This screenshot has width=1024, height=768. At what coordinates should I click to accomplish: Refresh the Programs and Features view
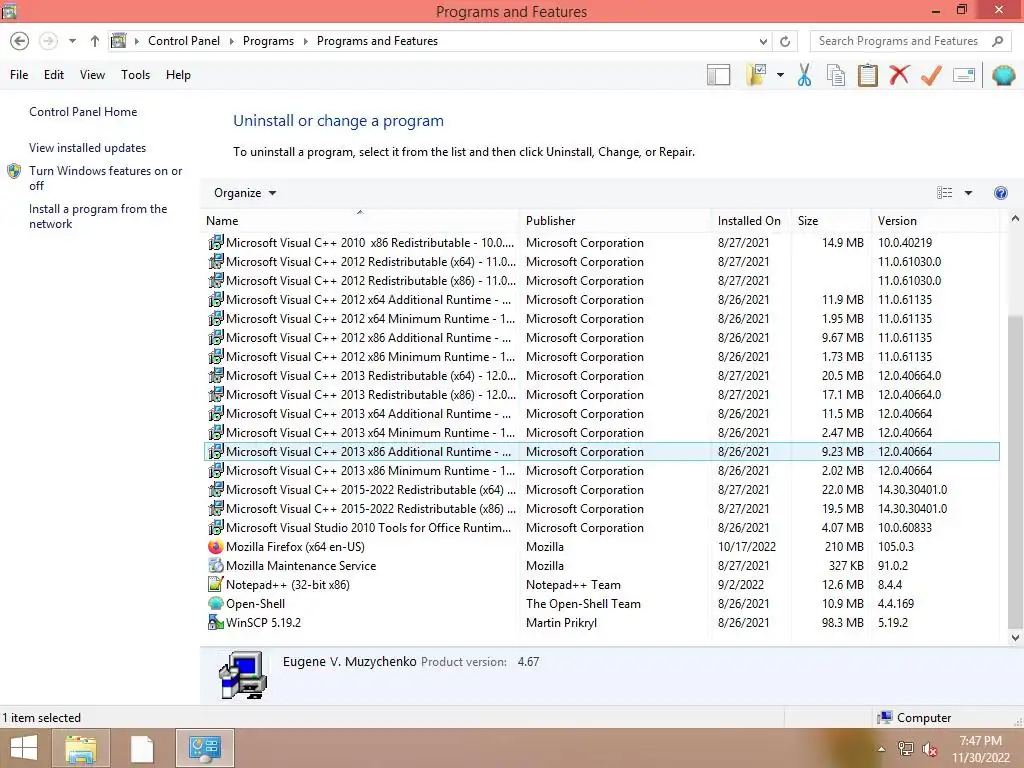tap(785, 41)
